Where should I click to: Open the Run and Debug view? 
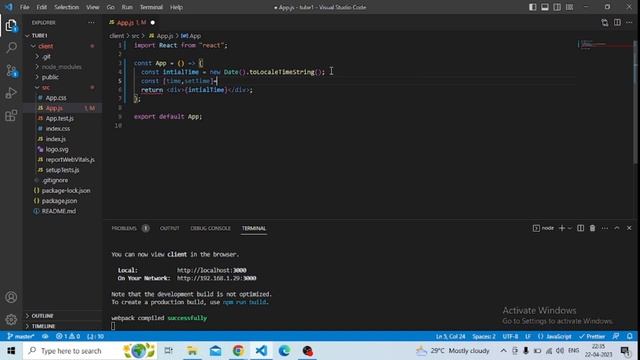tap(11, 93)
